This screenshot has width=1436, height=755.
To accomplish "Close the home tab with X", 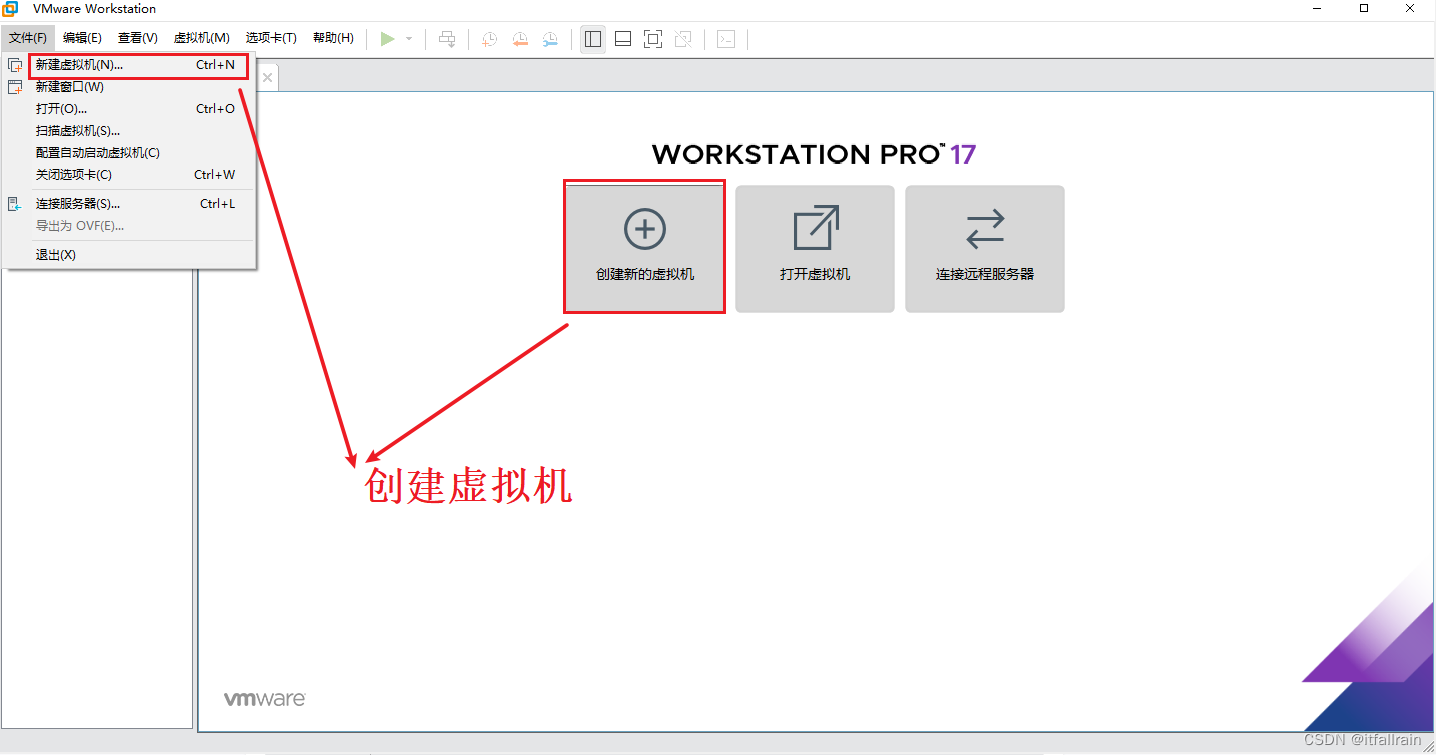I will click(x=266, y=77).
